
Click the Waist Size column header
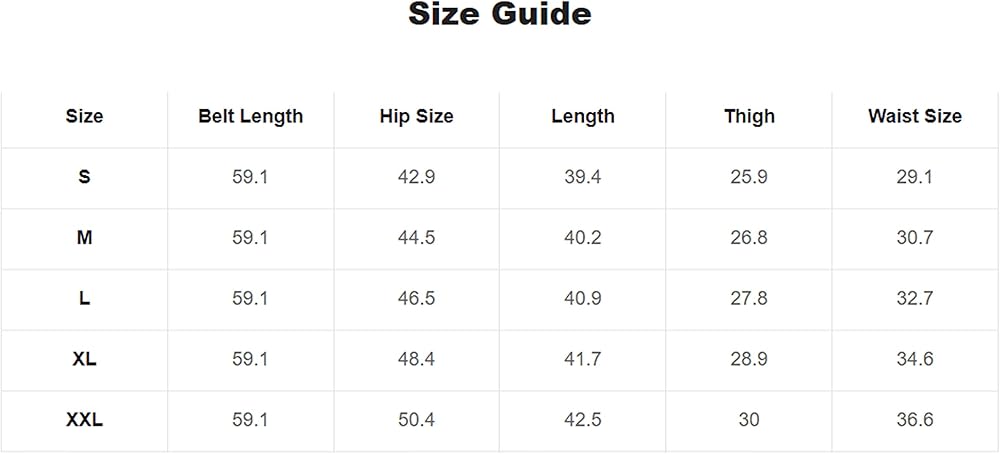point(915,117)
